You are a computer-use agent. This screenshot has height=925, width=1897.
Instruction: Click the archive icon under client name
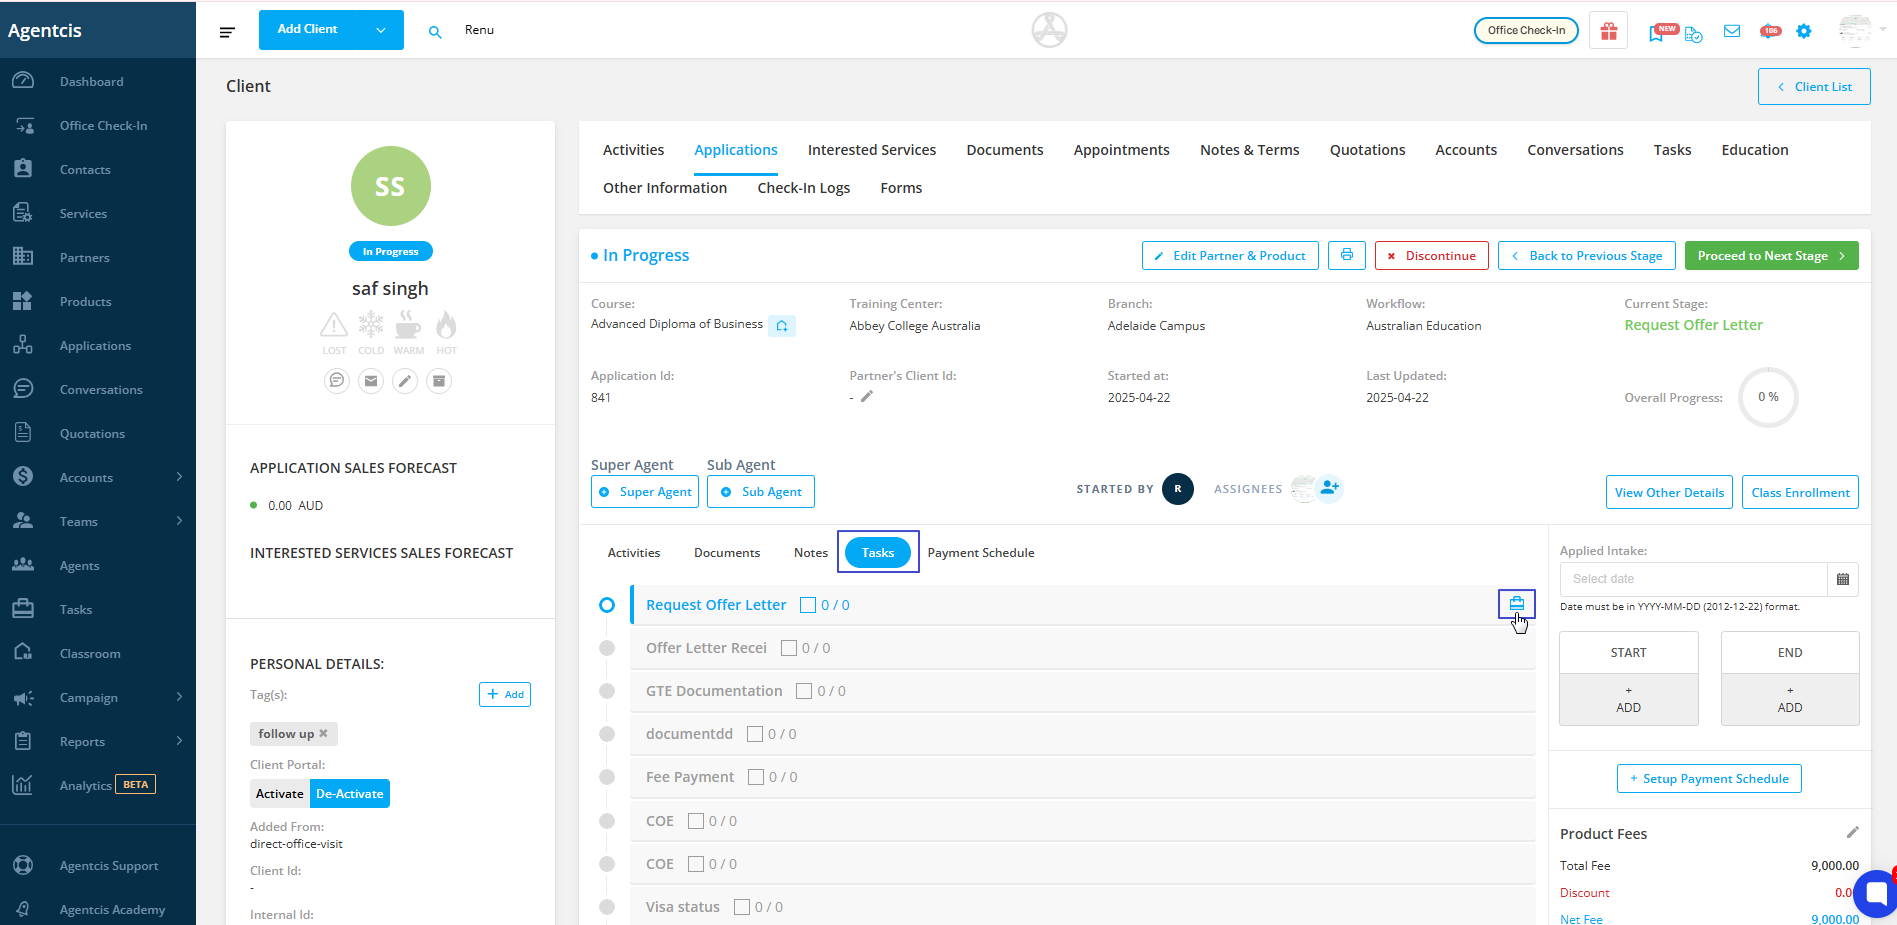439,380
